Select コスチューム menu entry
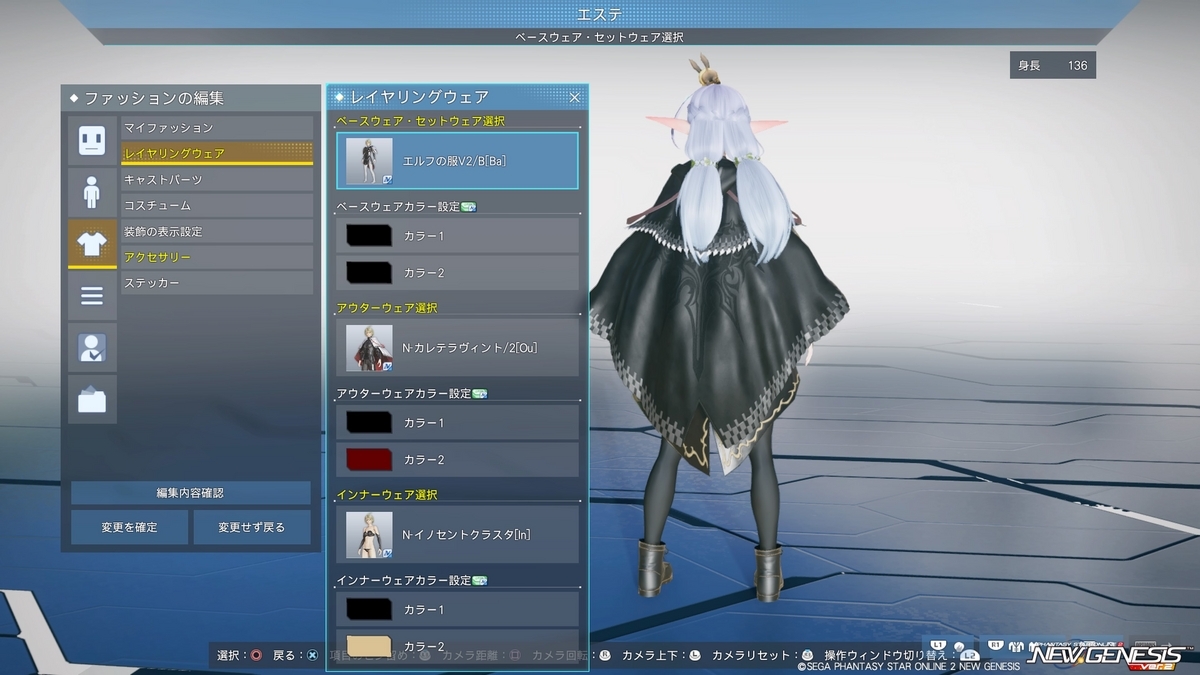The image size is (1200, 675). 217,205
